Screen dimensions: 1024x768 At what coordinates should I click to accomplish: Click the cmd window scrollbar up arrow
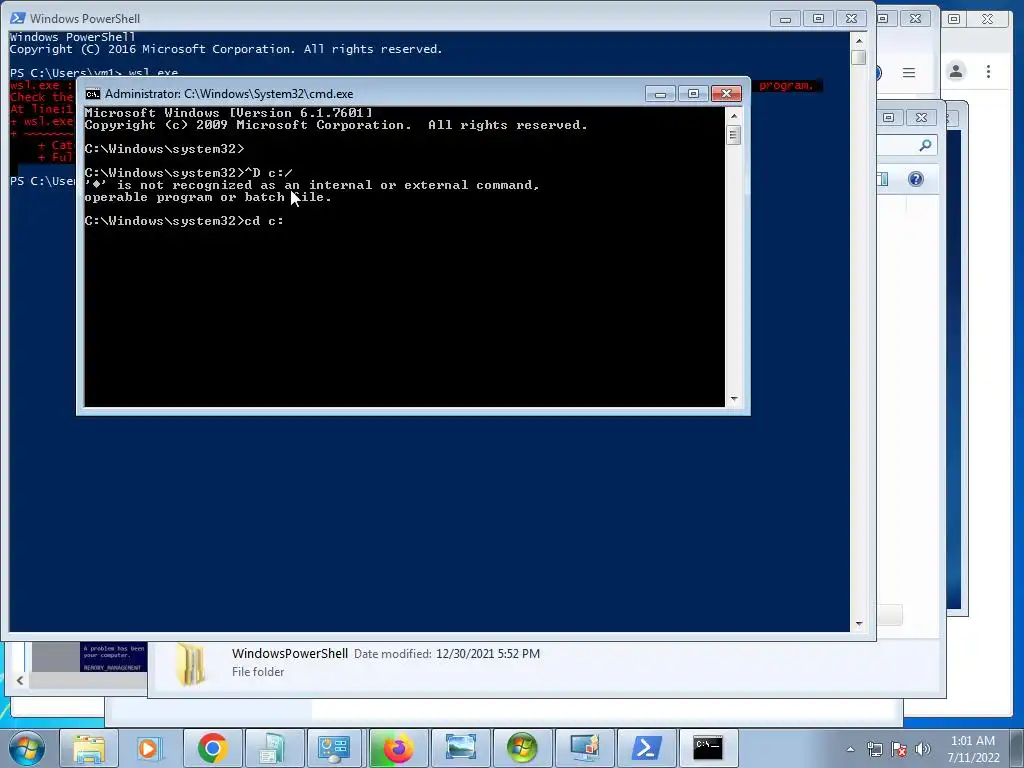point(733,116)
